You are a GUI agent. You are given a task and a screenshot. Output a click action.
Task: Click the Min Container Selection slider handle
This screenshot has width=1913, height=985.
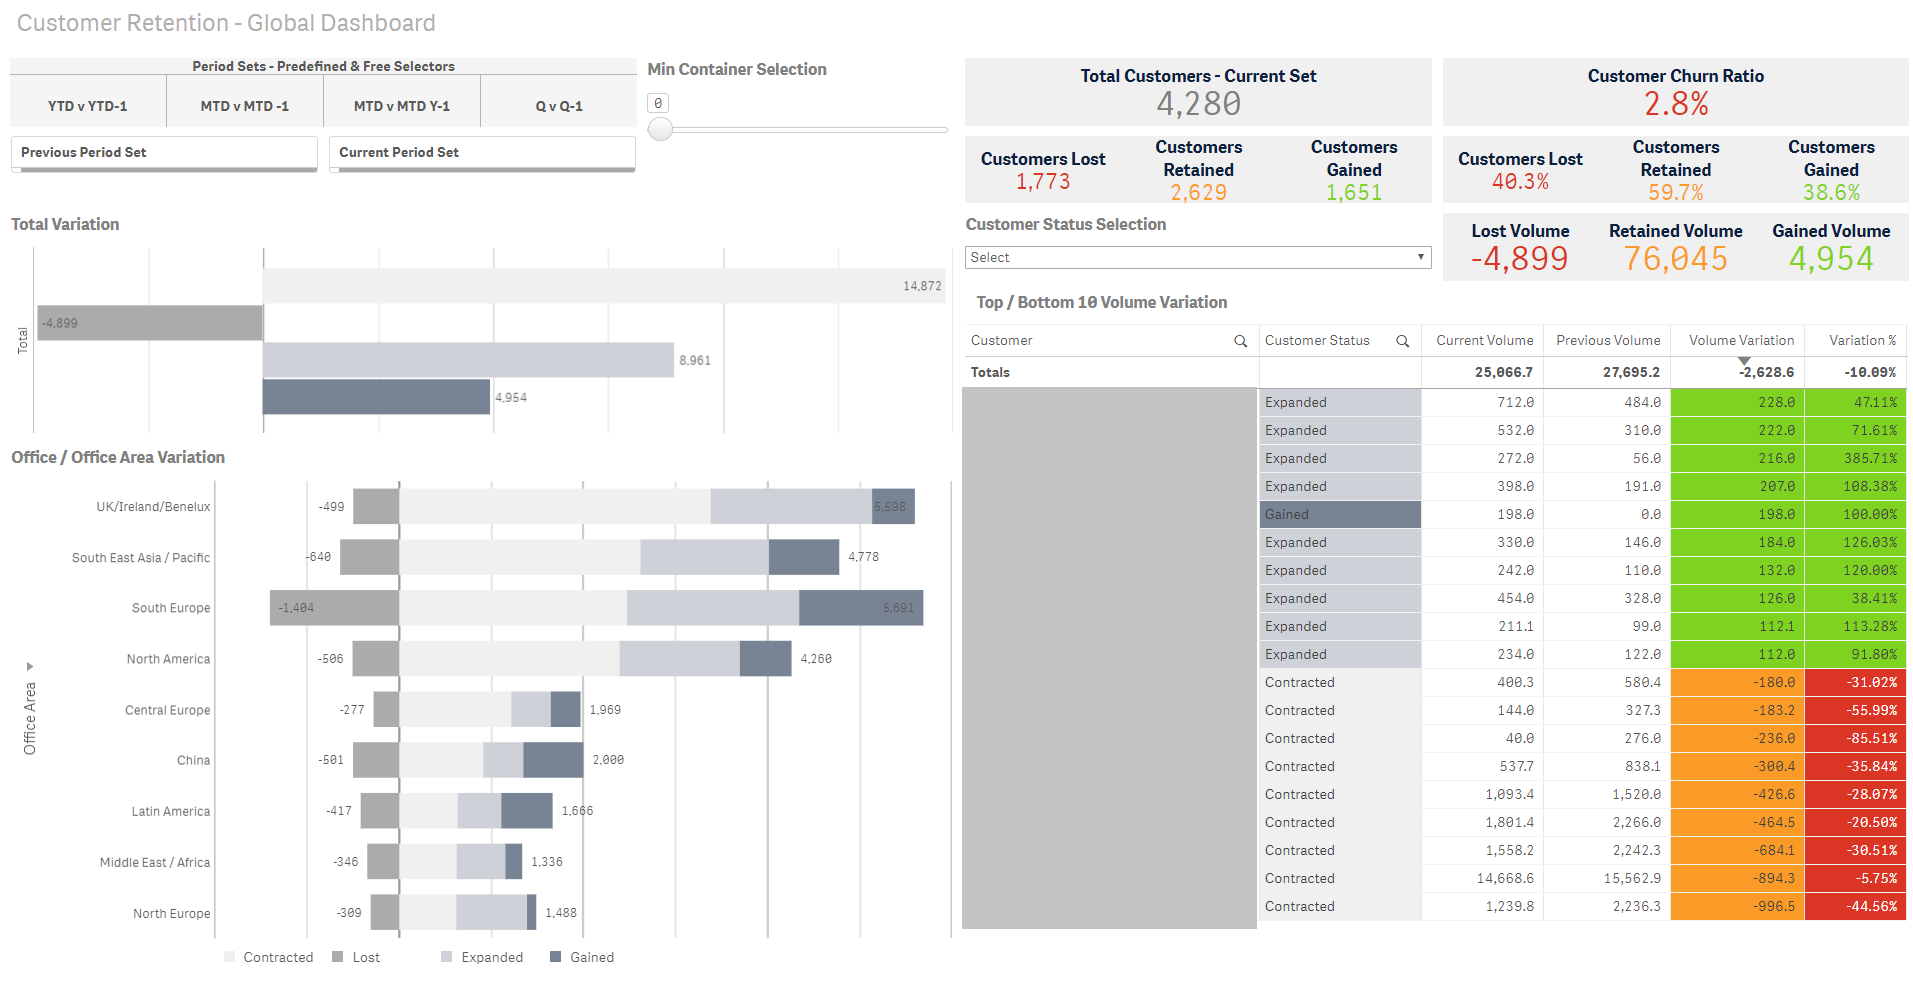point(660,129)
